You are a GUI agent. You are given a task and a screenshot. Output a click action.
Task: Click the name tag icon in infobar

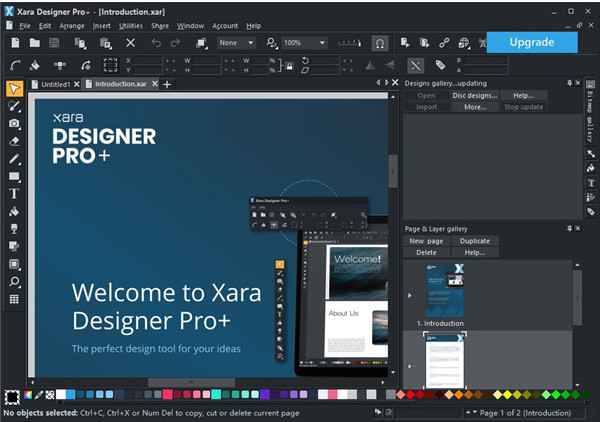[440, 65]
